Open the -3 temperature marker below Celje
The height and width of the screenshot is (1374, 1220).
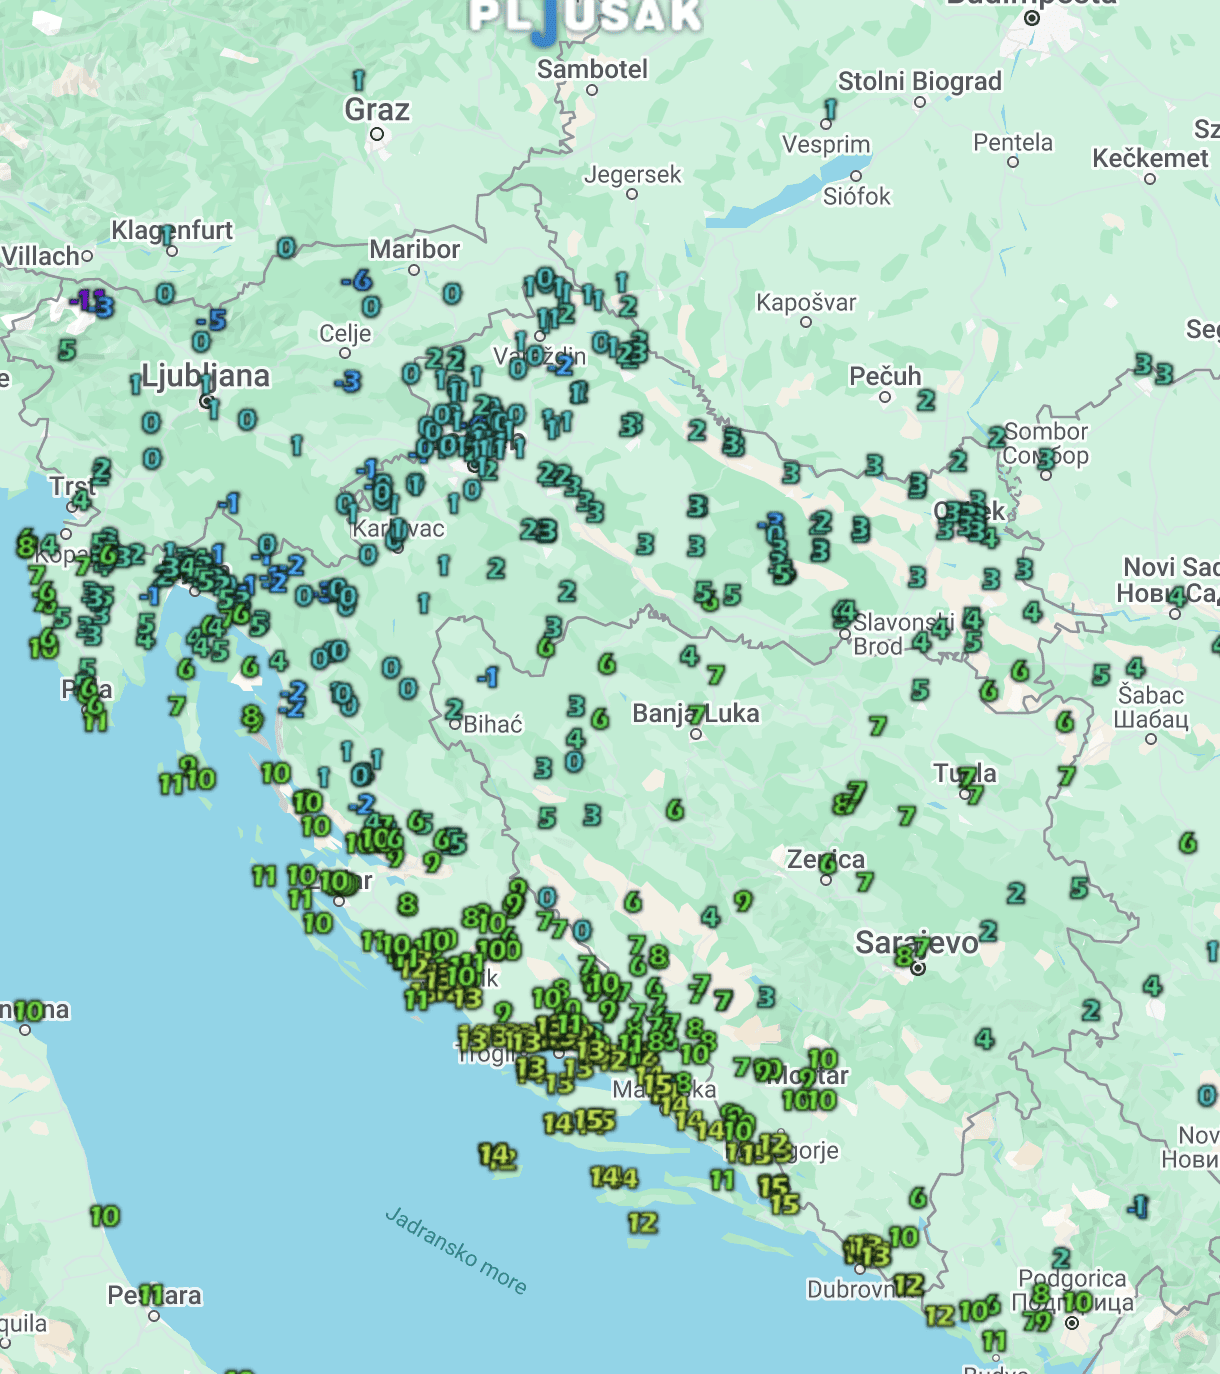(347, 381)
